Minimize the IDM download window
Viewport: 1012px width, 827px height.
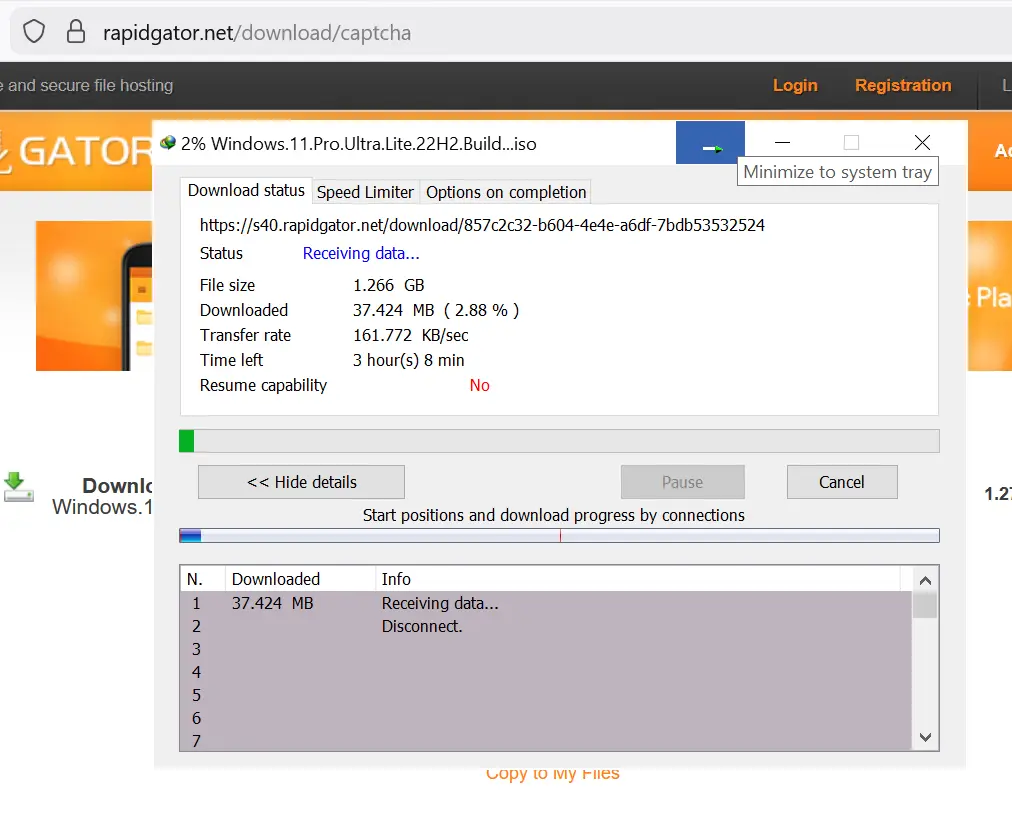782,143
